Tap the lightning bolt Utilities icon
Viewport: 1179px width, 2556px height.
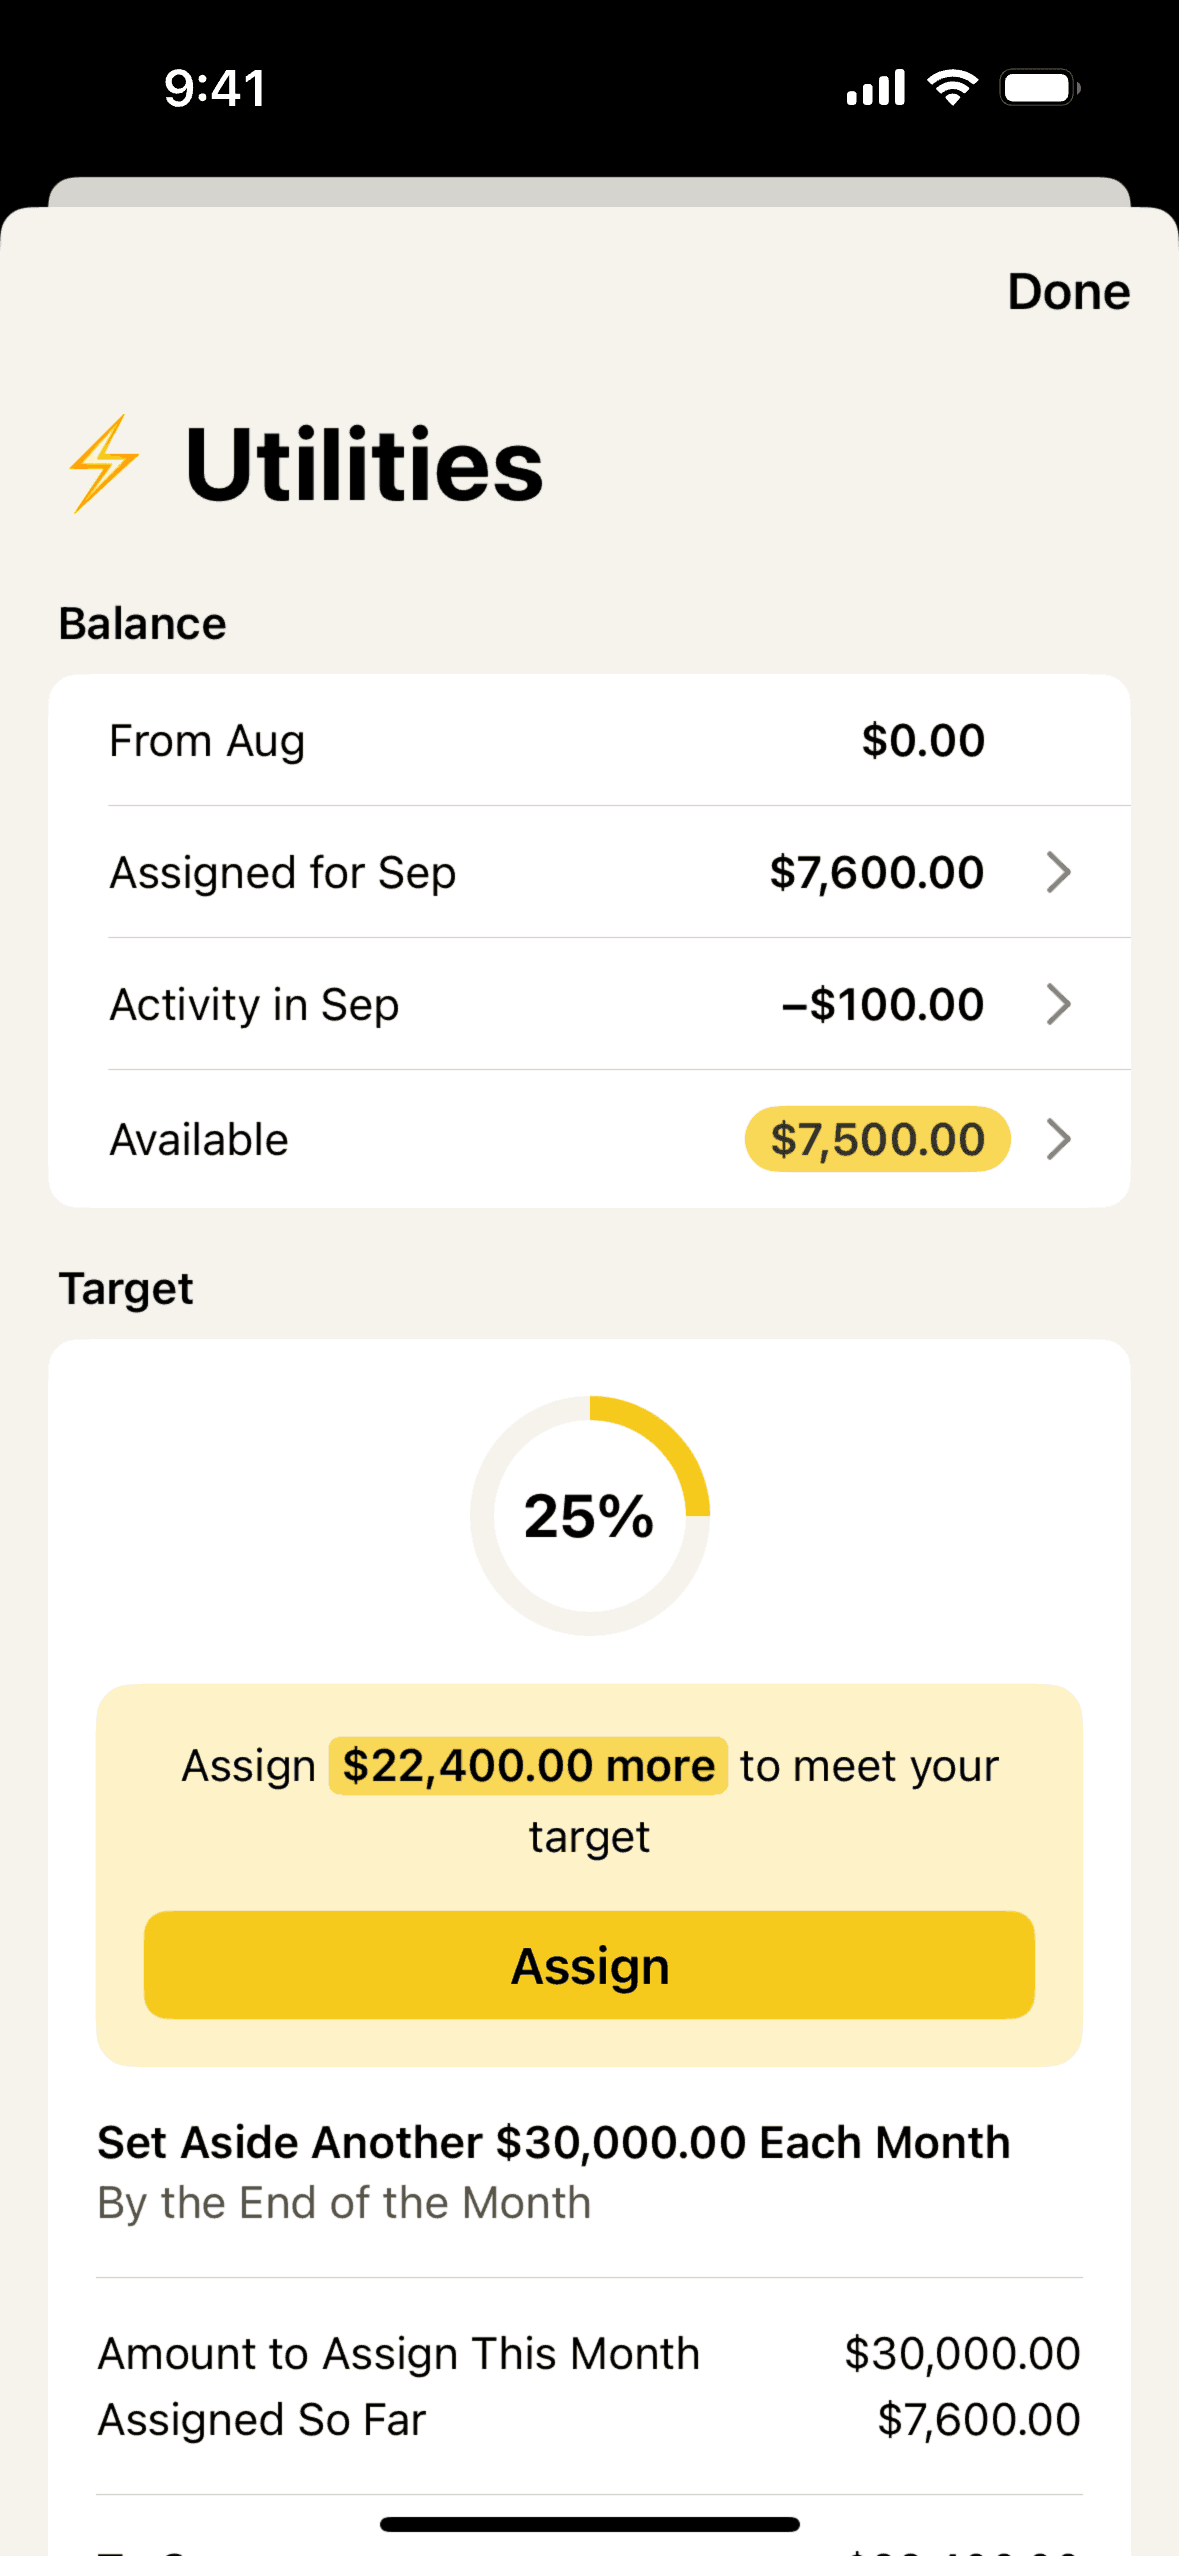(104, 464)
